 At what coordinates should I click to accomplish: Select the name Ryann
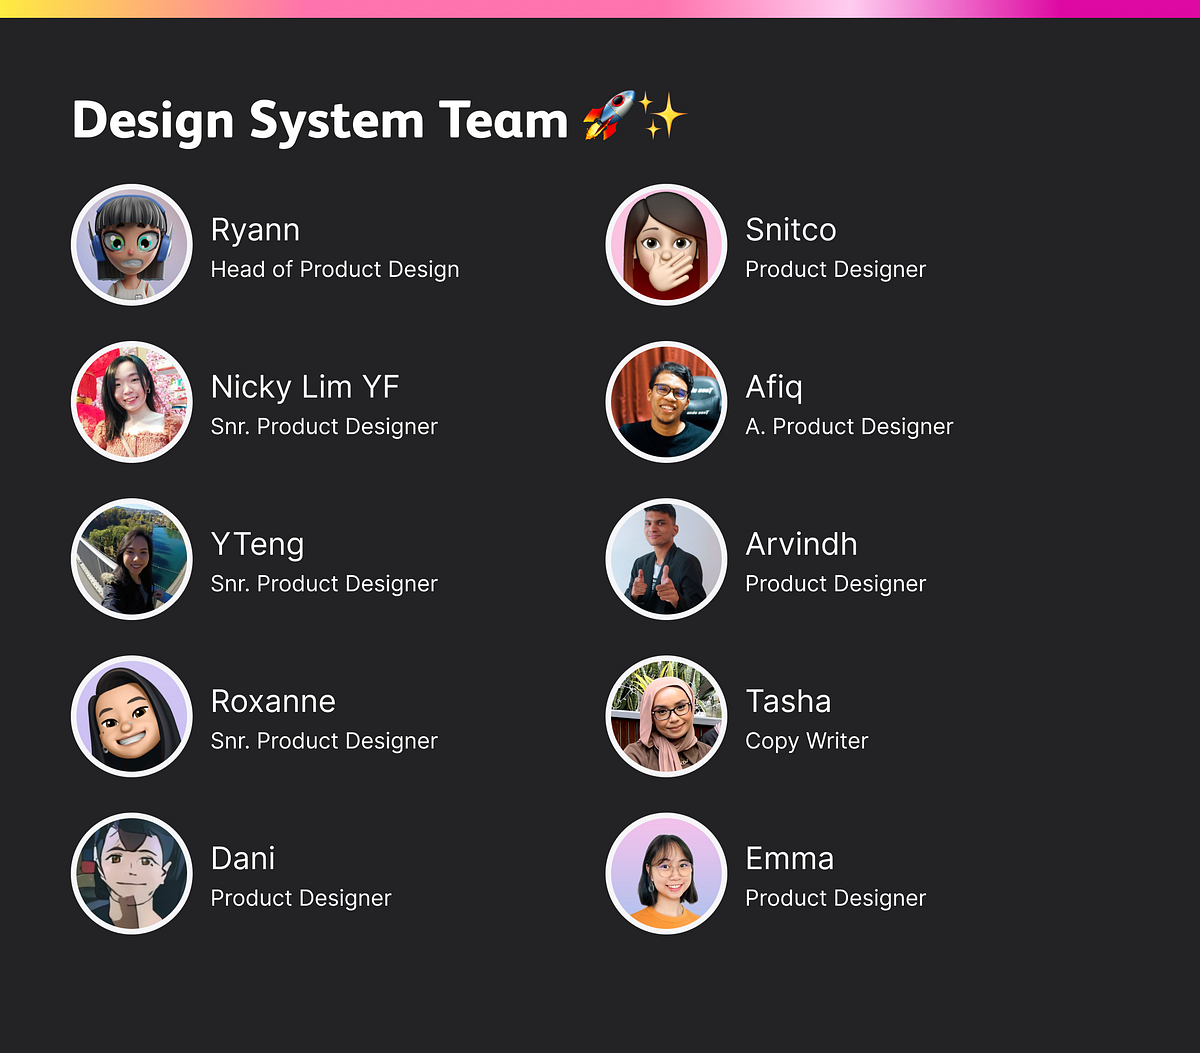click(x=256, y=230)
